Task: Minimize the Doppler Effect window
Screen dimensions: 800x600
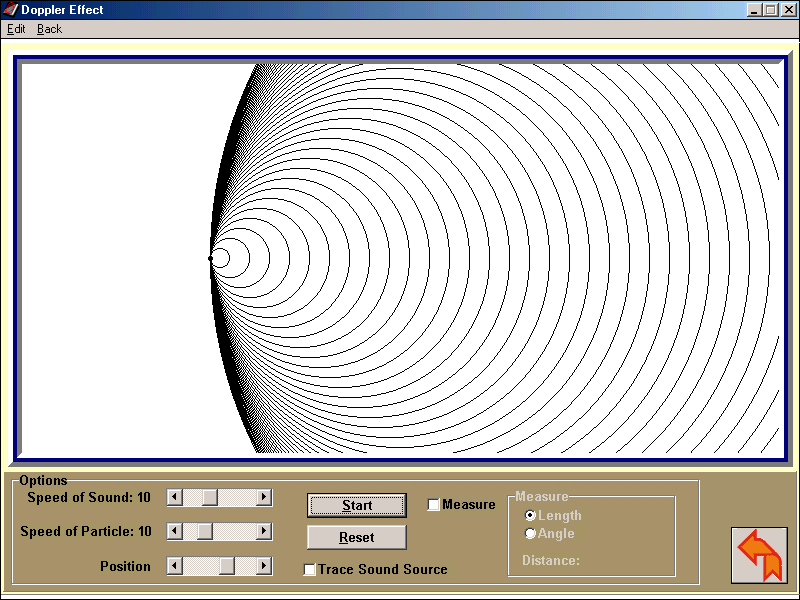Action: (755, 10)
